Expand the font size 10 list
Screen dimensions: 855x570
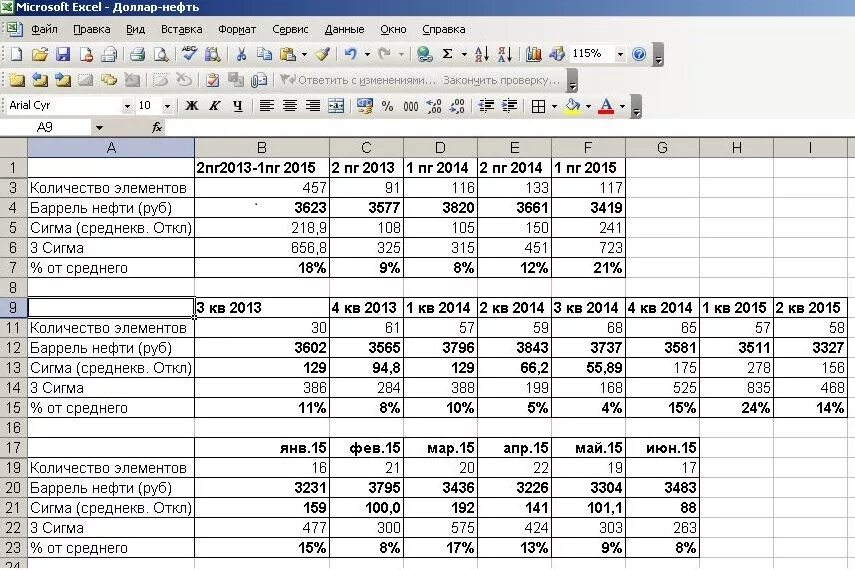point(167,106)
